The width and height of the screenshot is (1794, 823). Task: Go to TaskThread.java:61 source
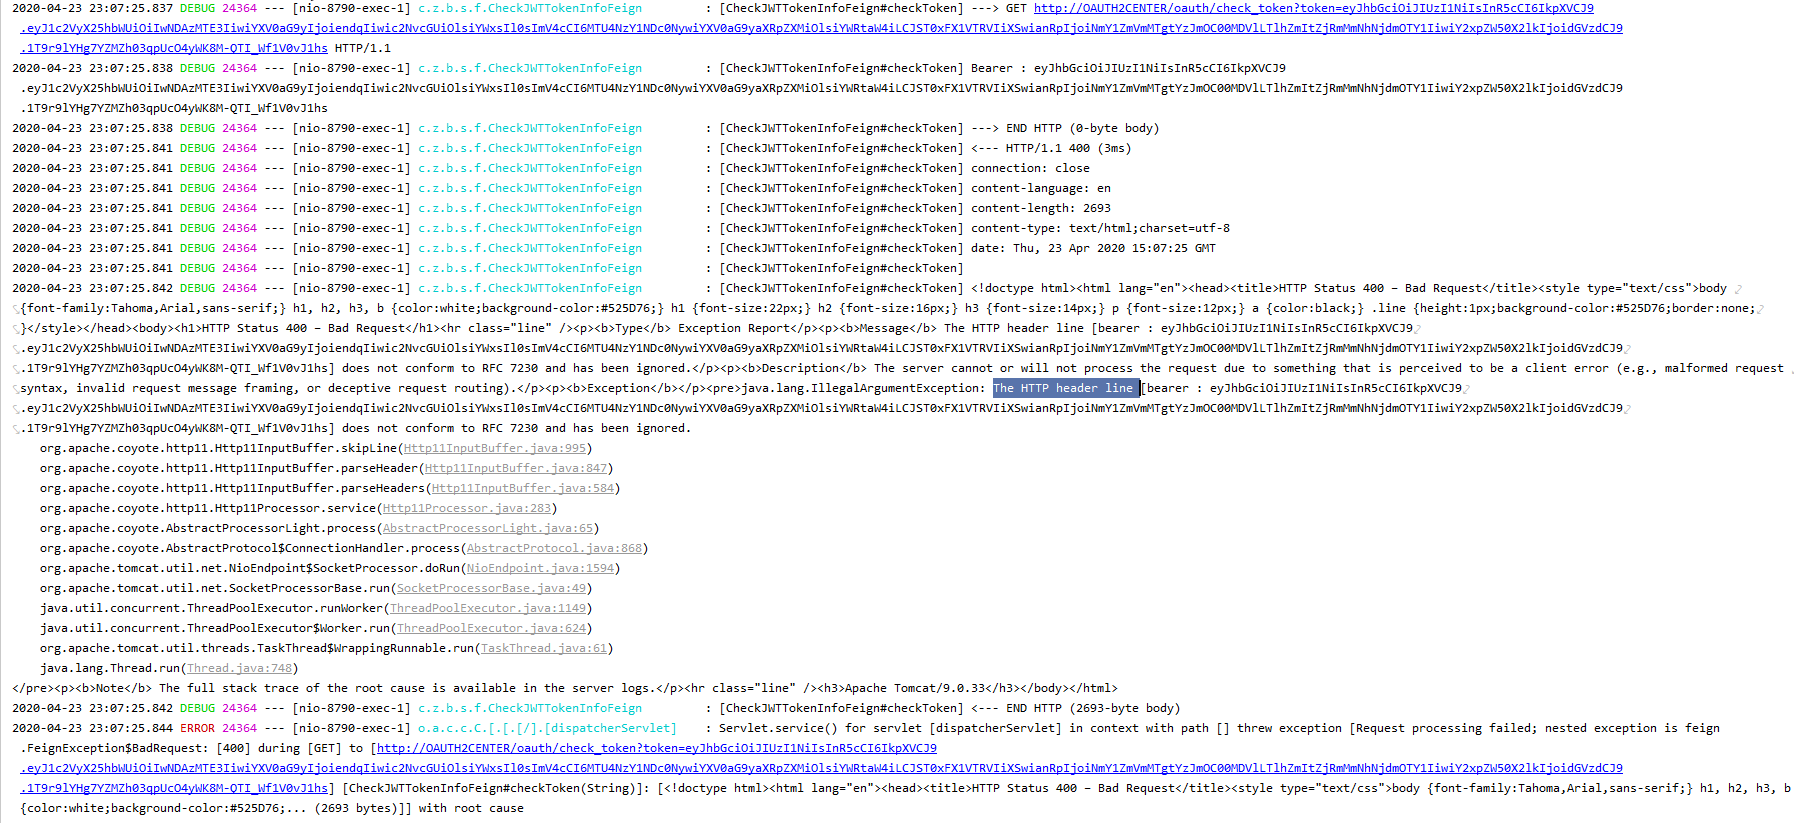tap(544, 648)
